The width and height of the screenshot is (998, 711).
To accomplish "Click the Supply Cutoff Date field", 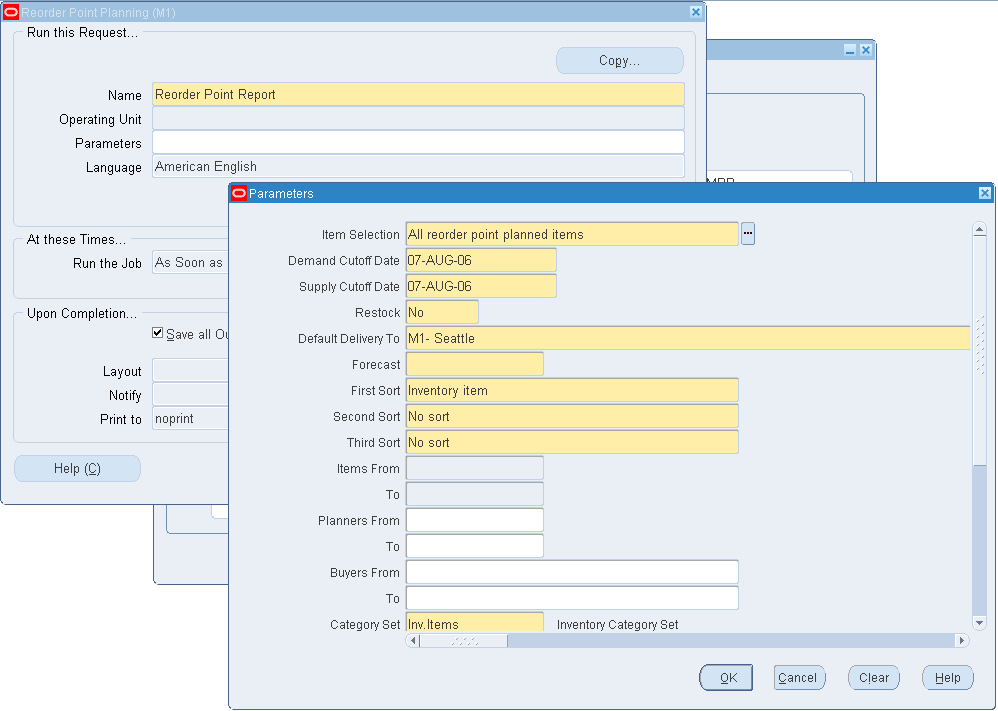I will pos(481,286).
